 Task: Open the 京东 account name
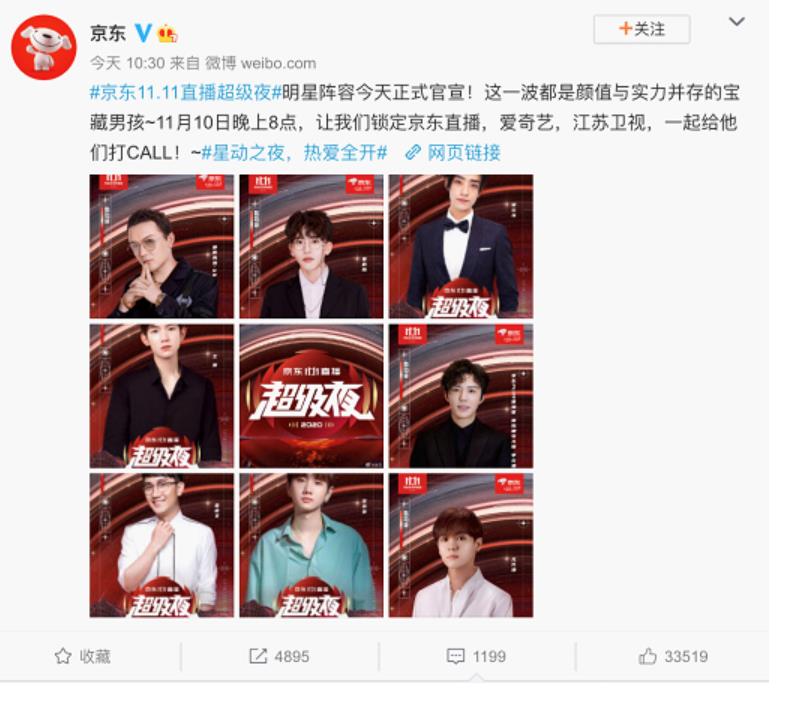tap(108, 34)
